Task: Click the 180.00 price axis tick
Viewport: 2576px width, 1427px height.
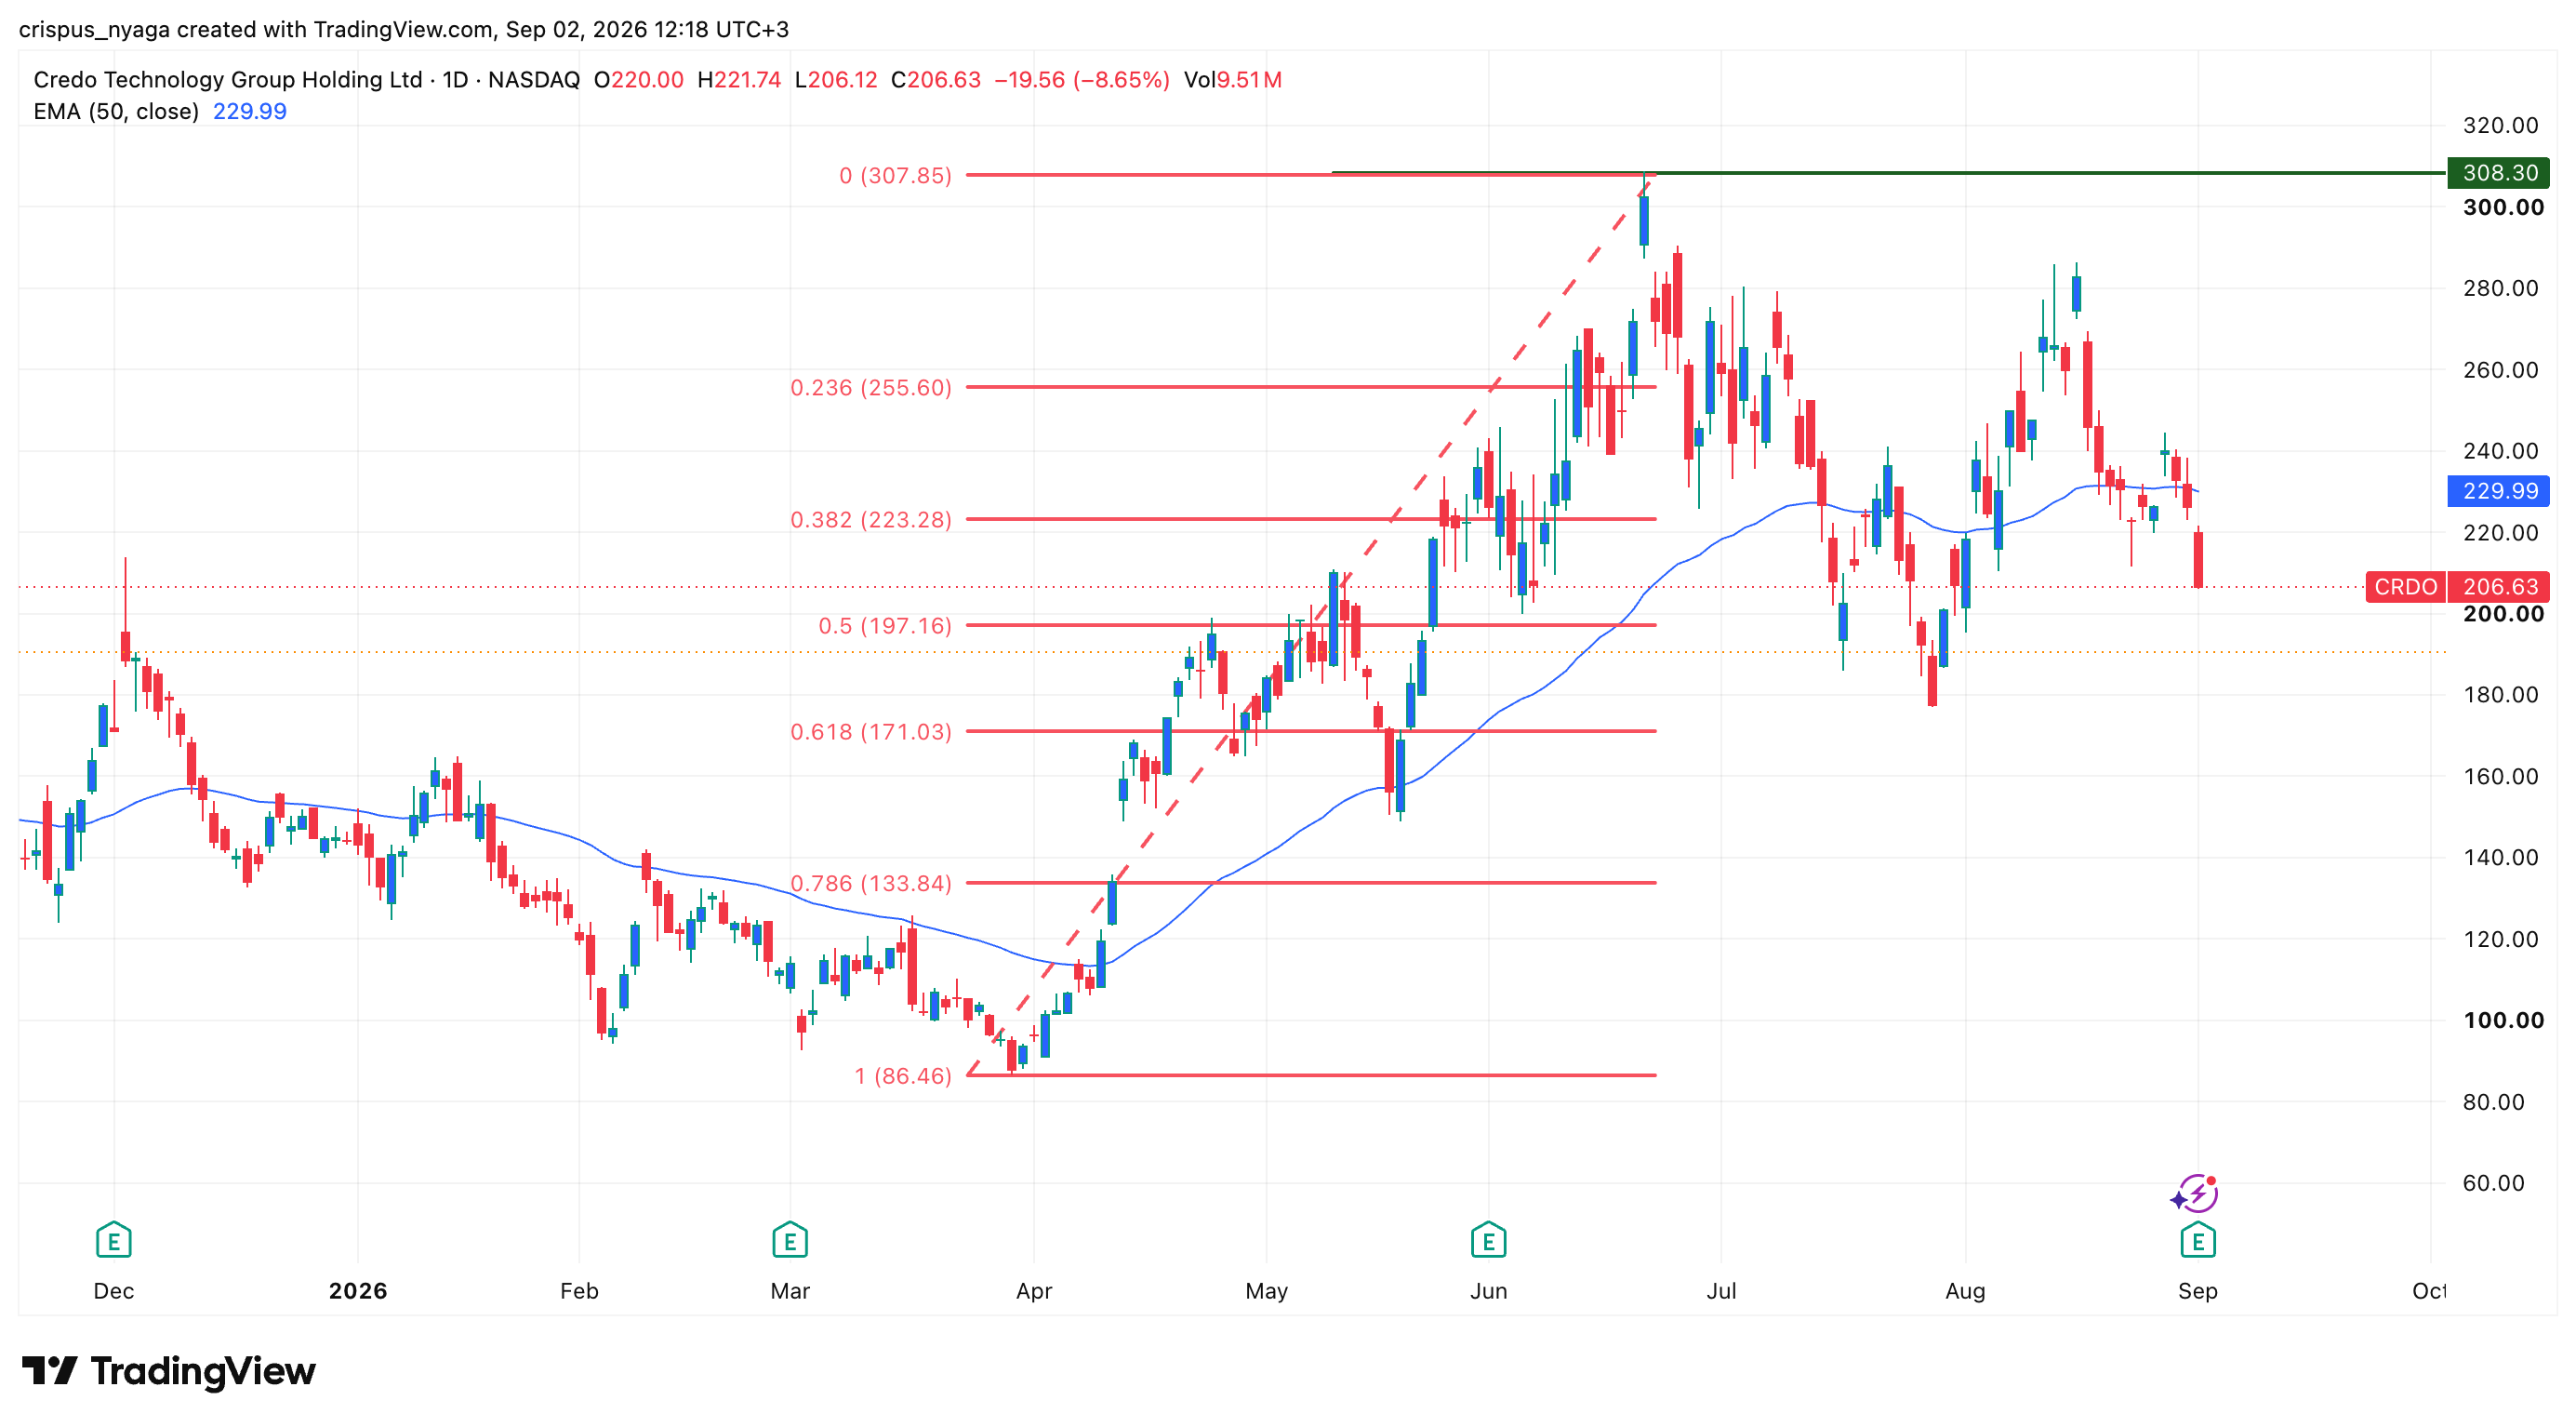Action: (x=2500, y=694)
